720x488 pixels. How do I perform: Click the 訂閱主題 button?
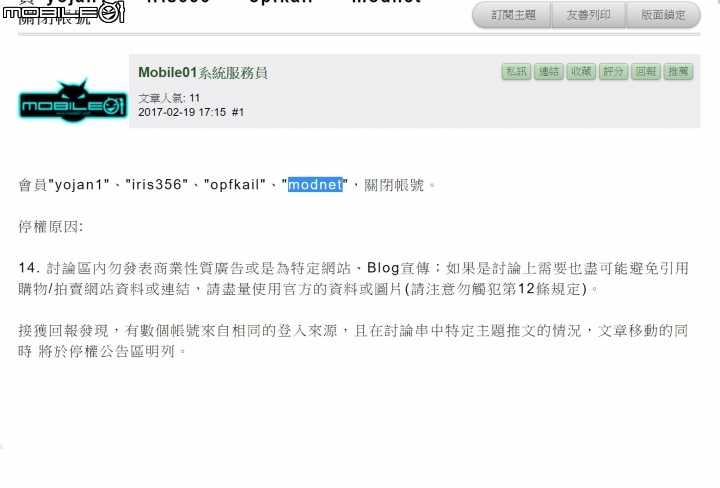512,15
